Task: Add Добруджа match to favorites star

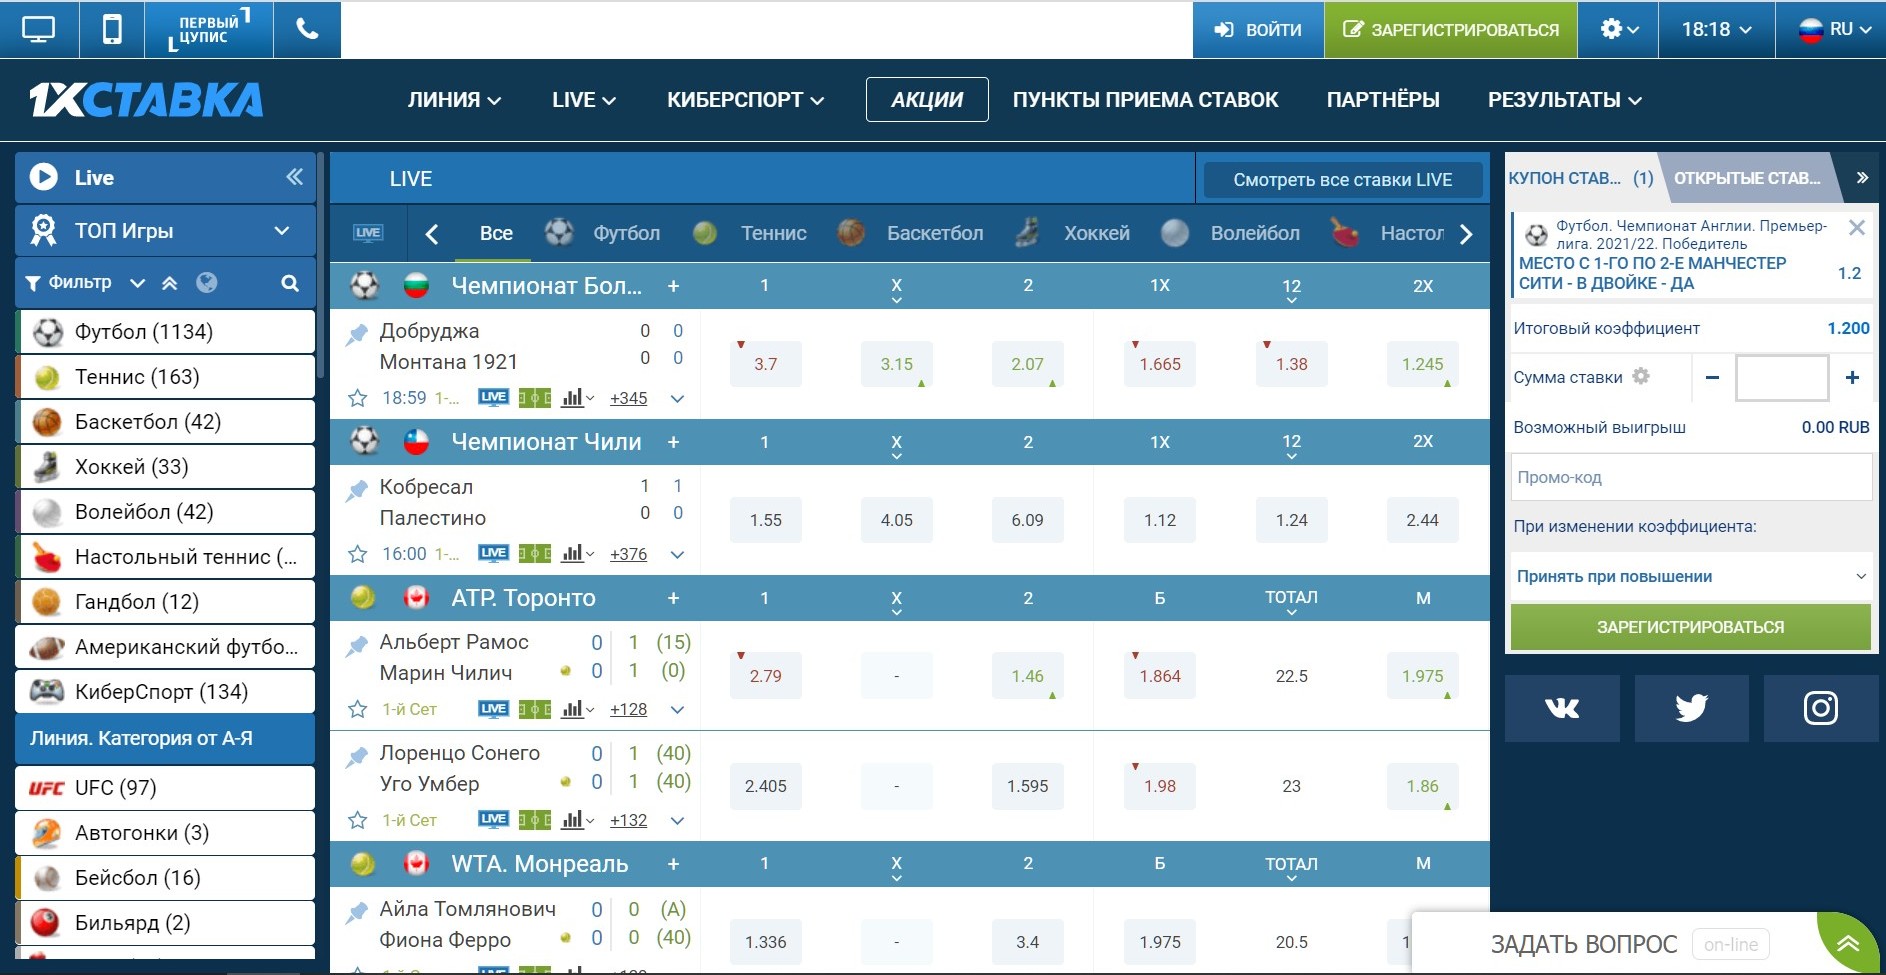Action: (357, 398)
